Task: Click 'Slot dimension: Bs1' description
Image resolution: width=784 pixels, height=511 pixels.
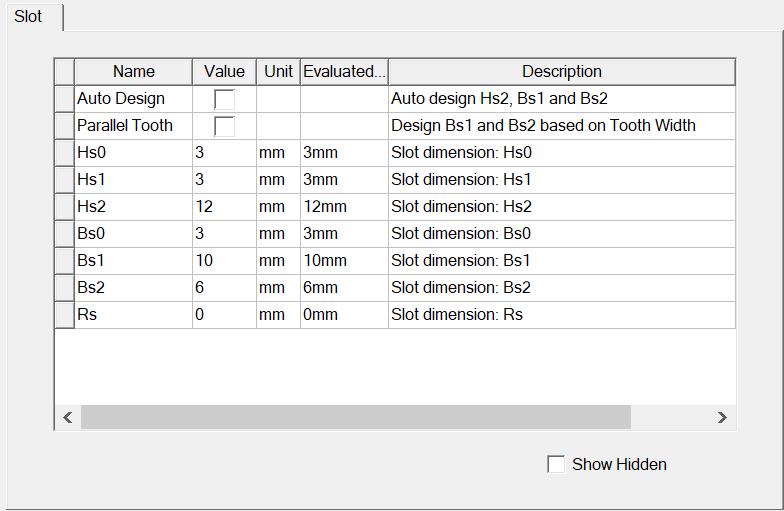Action: (x=562, y=260)
